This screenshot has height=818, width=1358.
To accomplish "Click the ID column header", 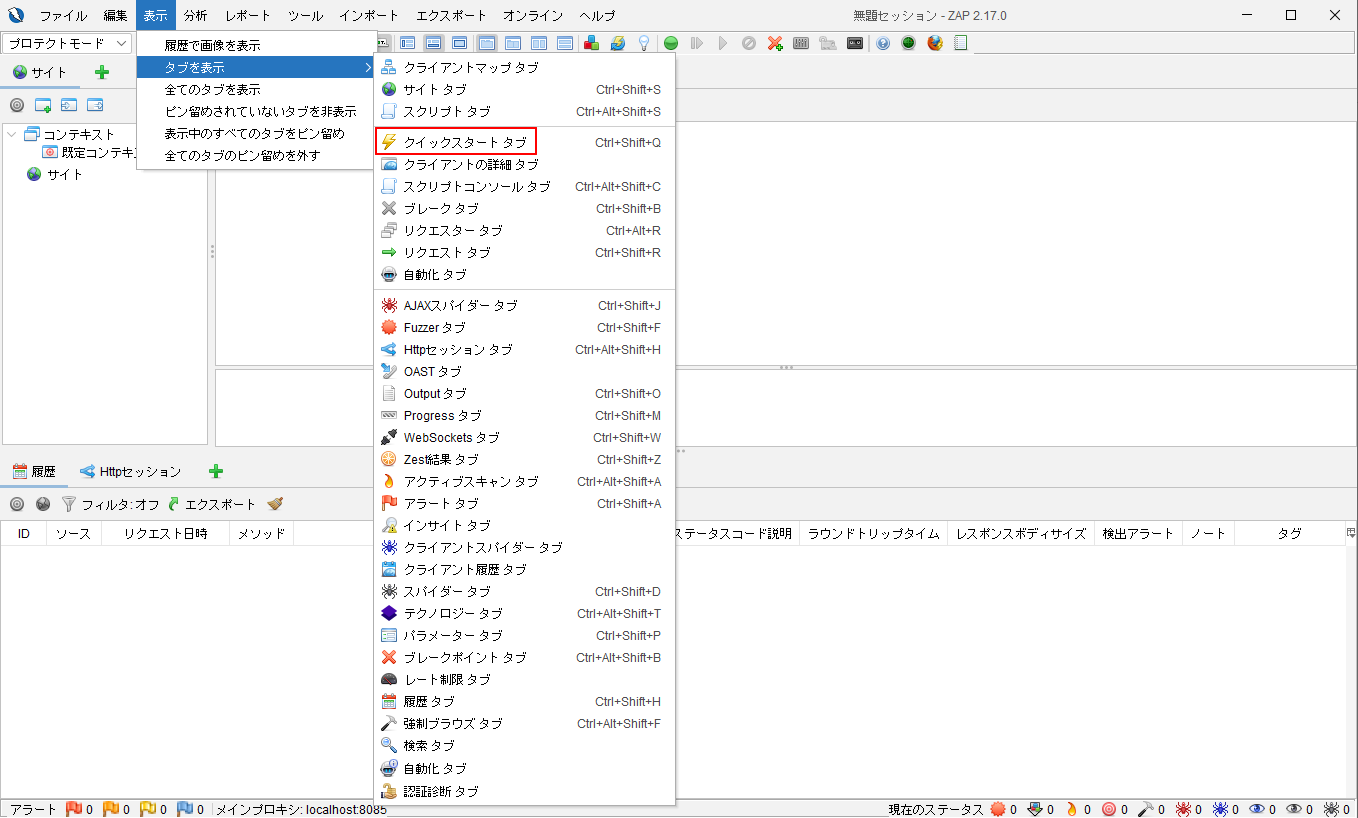I will tap(24, 533).
